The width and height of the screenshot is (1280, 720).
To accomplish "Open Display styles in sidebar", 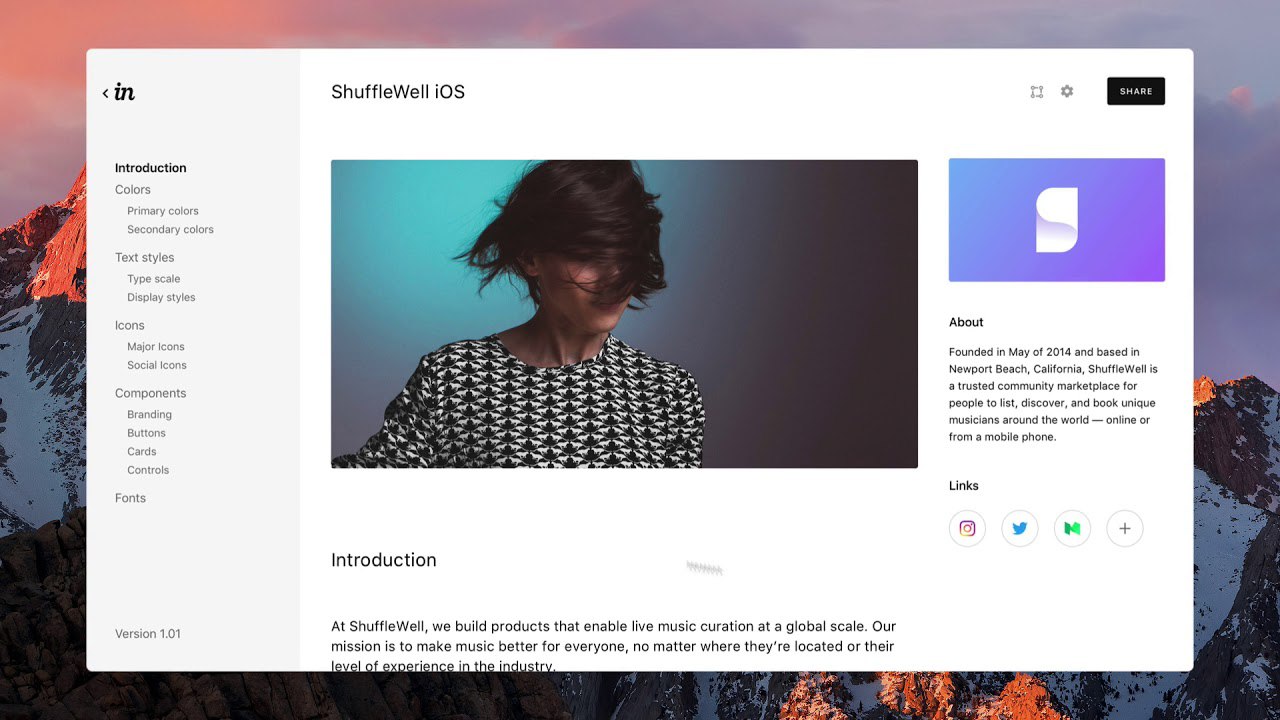I will tap(161, 297).
